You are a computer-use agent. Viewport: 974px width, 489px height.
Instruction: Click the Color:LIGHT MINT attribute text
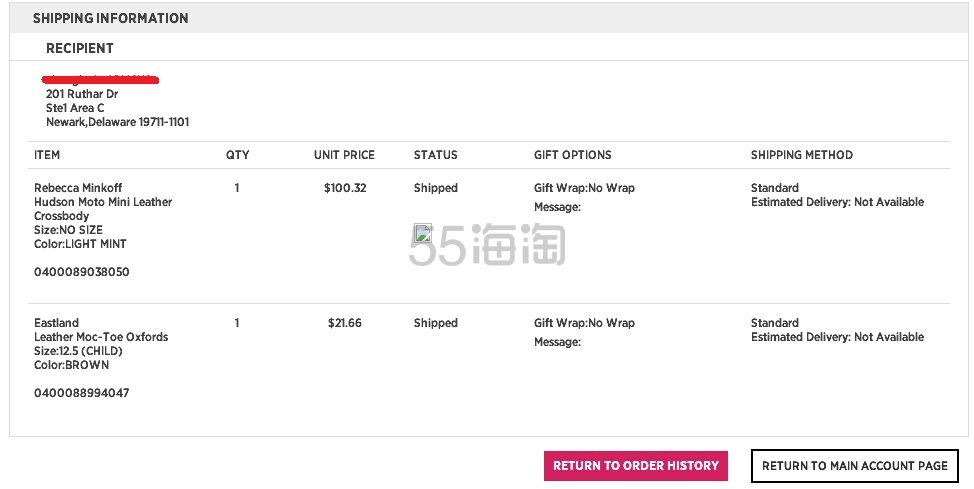point(80,244)
